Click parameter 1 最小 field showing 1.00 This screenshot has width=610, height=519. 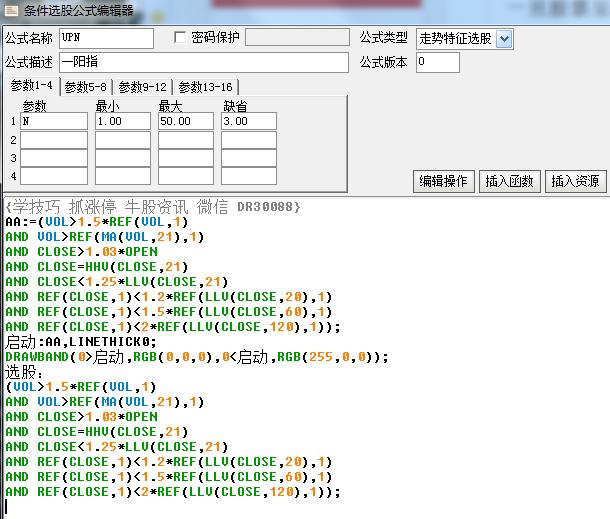(123, 121)
